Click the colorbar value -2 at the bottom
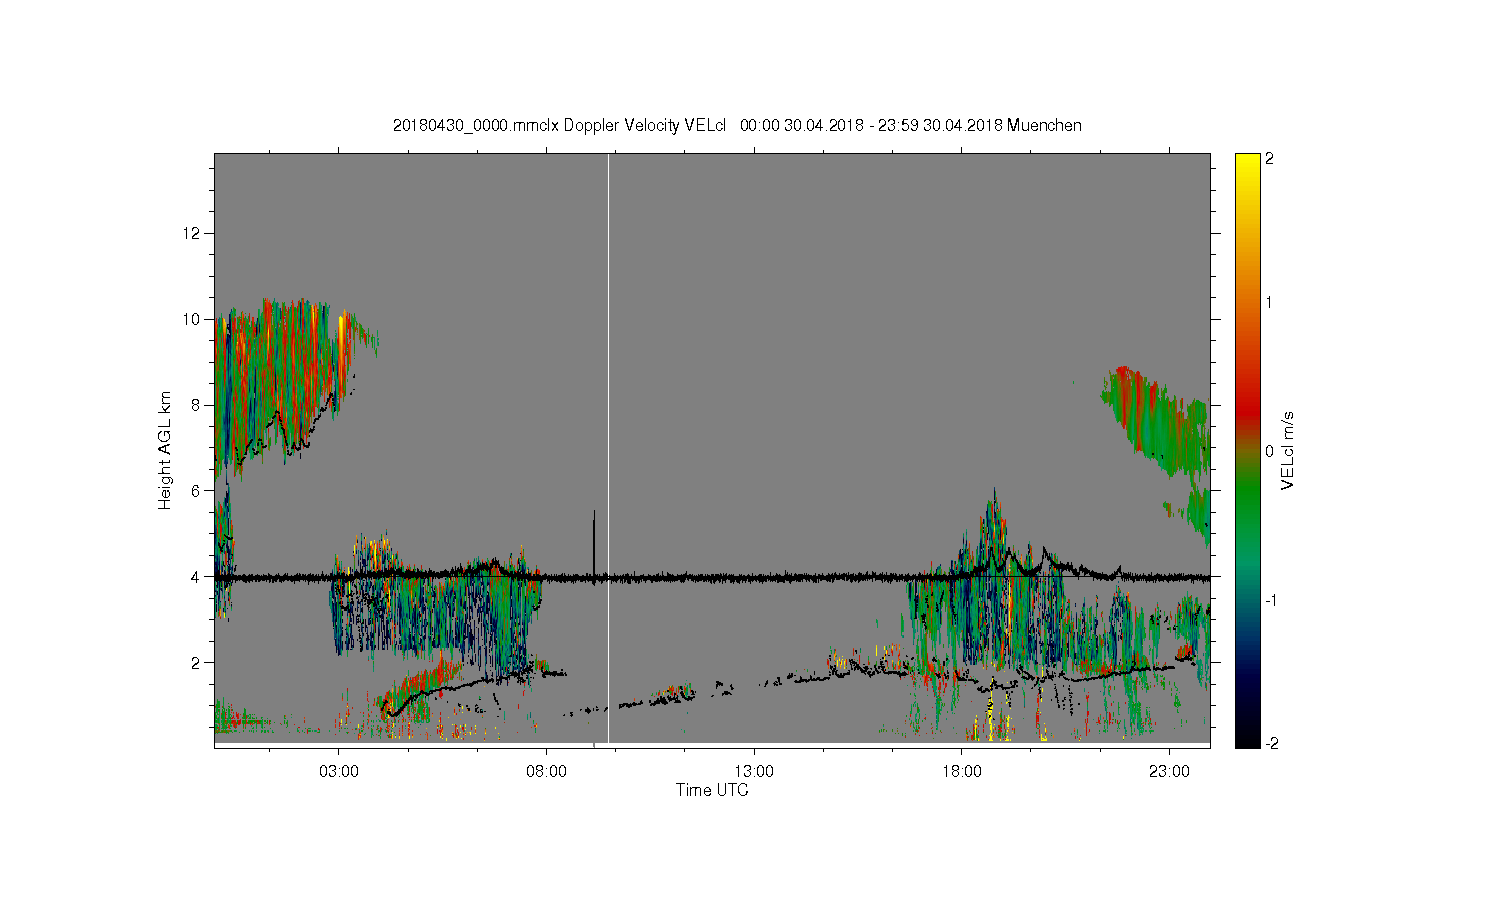The height and width of the screenshot is (900, 1500). click(x=1272, y=743)
